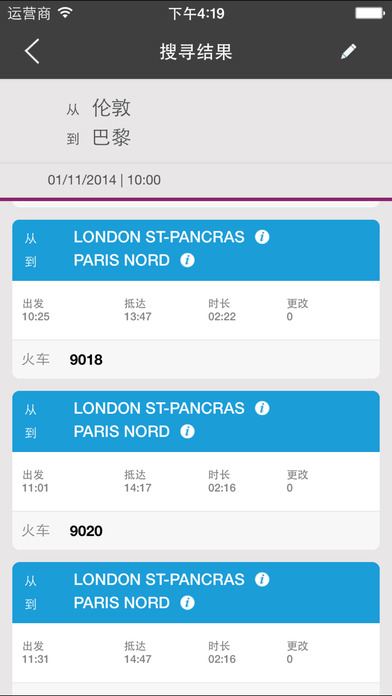Tap the origin city 伦敦
The height and width of the screenshot is (696, 392).
(111, 108)
